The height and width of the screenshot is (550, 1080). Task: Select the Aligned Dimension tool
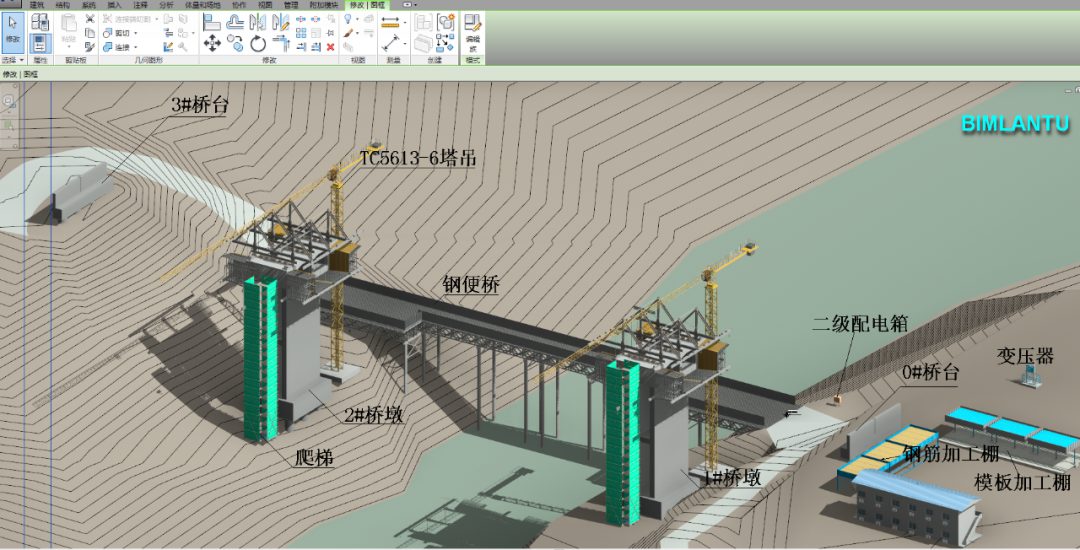pos(390,43)
